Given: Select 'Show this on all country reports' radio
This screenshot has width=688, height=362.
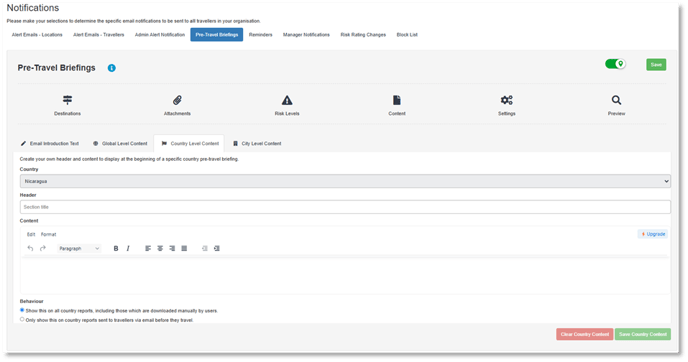Looking at the screenshot, I should tap(22, 310).
